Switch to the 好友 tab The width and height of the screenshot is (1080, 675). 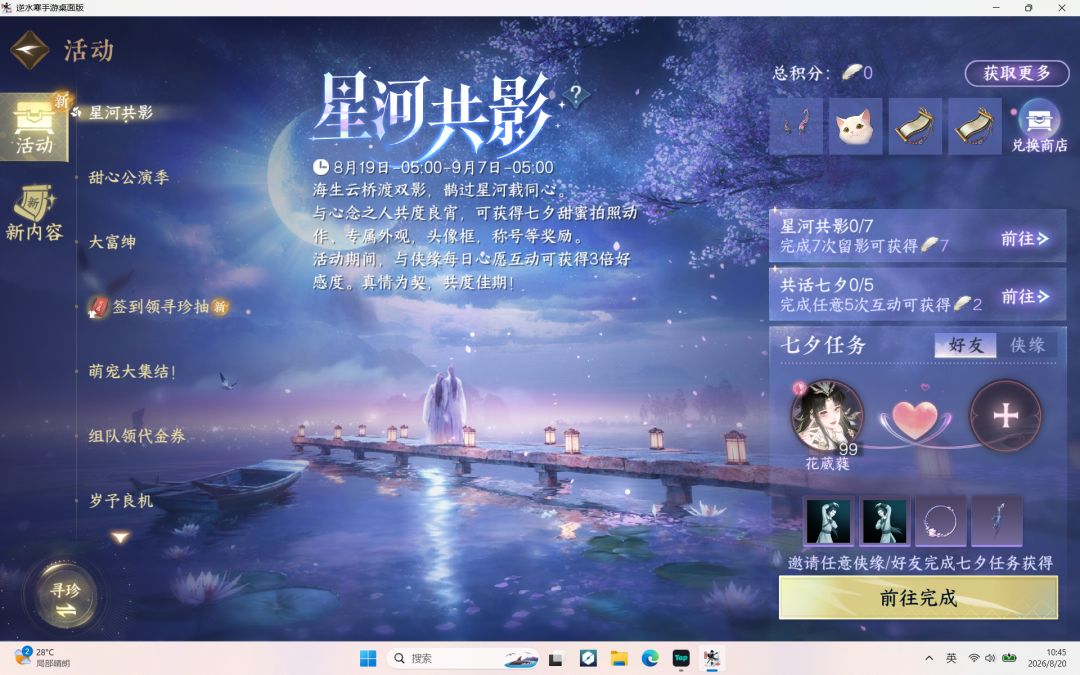[966, 345]
